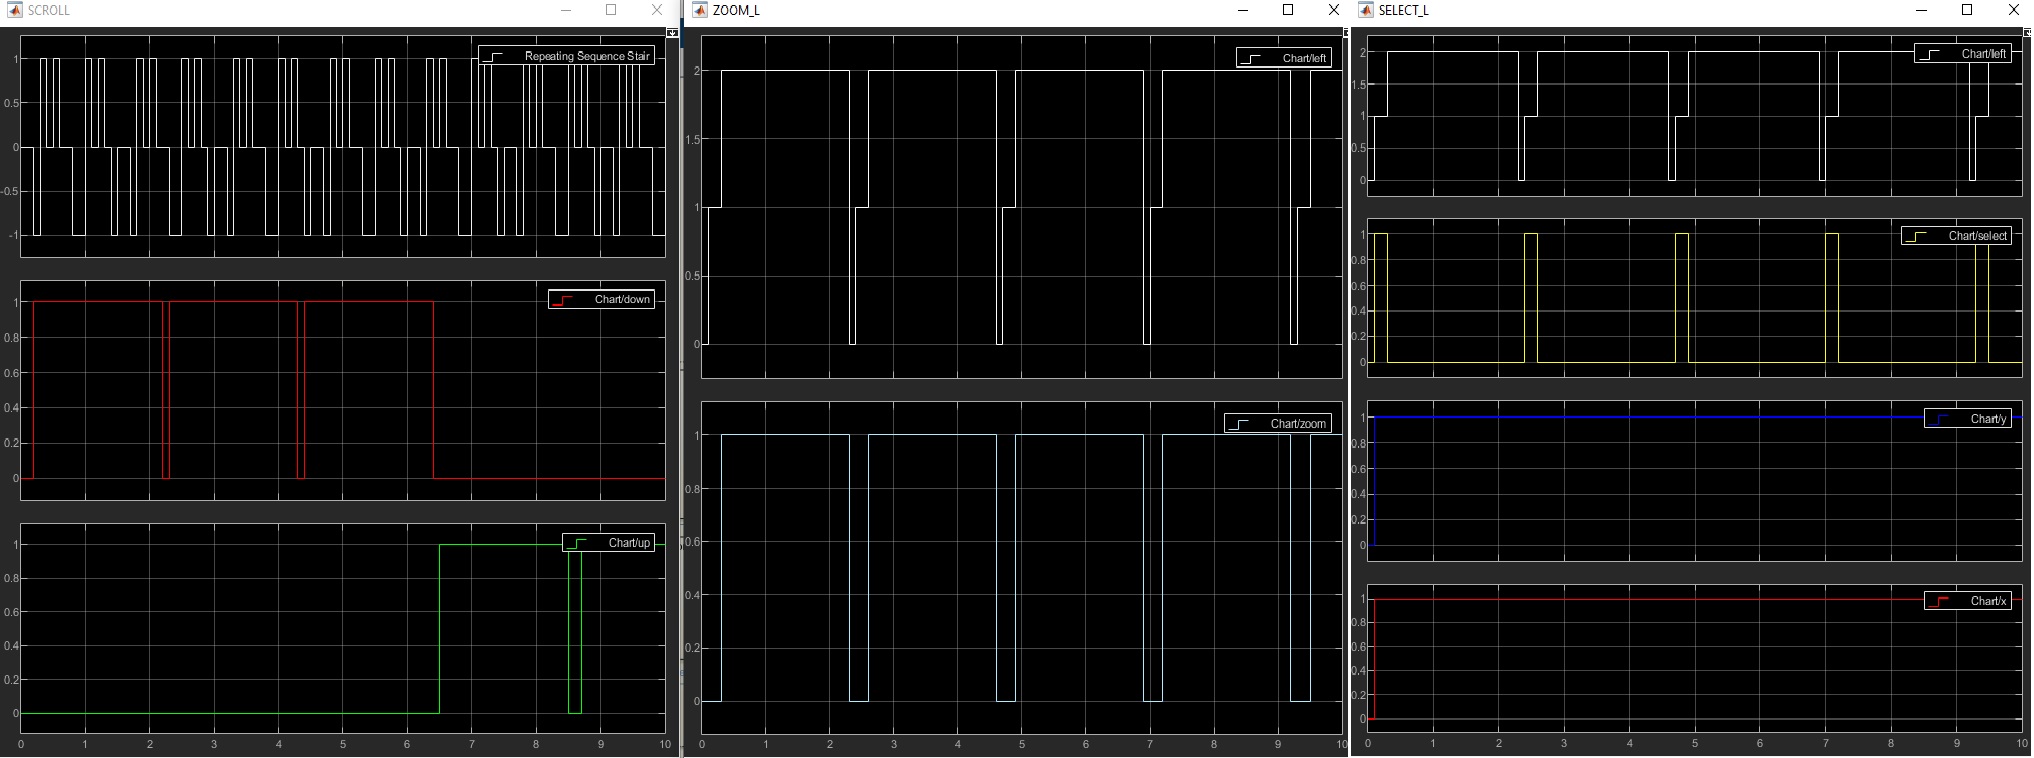Maximize the ZOOM_L scope window
This screenshot has width=2034, height=758.
click(x=1288, y=10)
